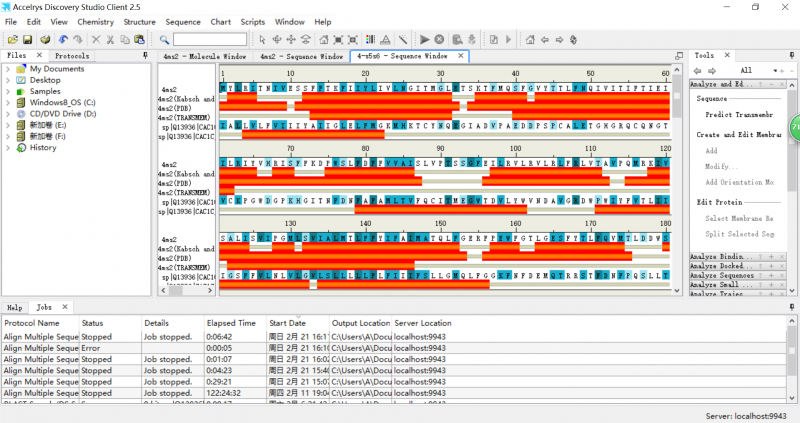
Task: Close the Files panel tab
Action: (x=39, y=55)
